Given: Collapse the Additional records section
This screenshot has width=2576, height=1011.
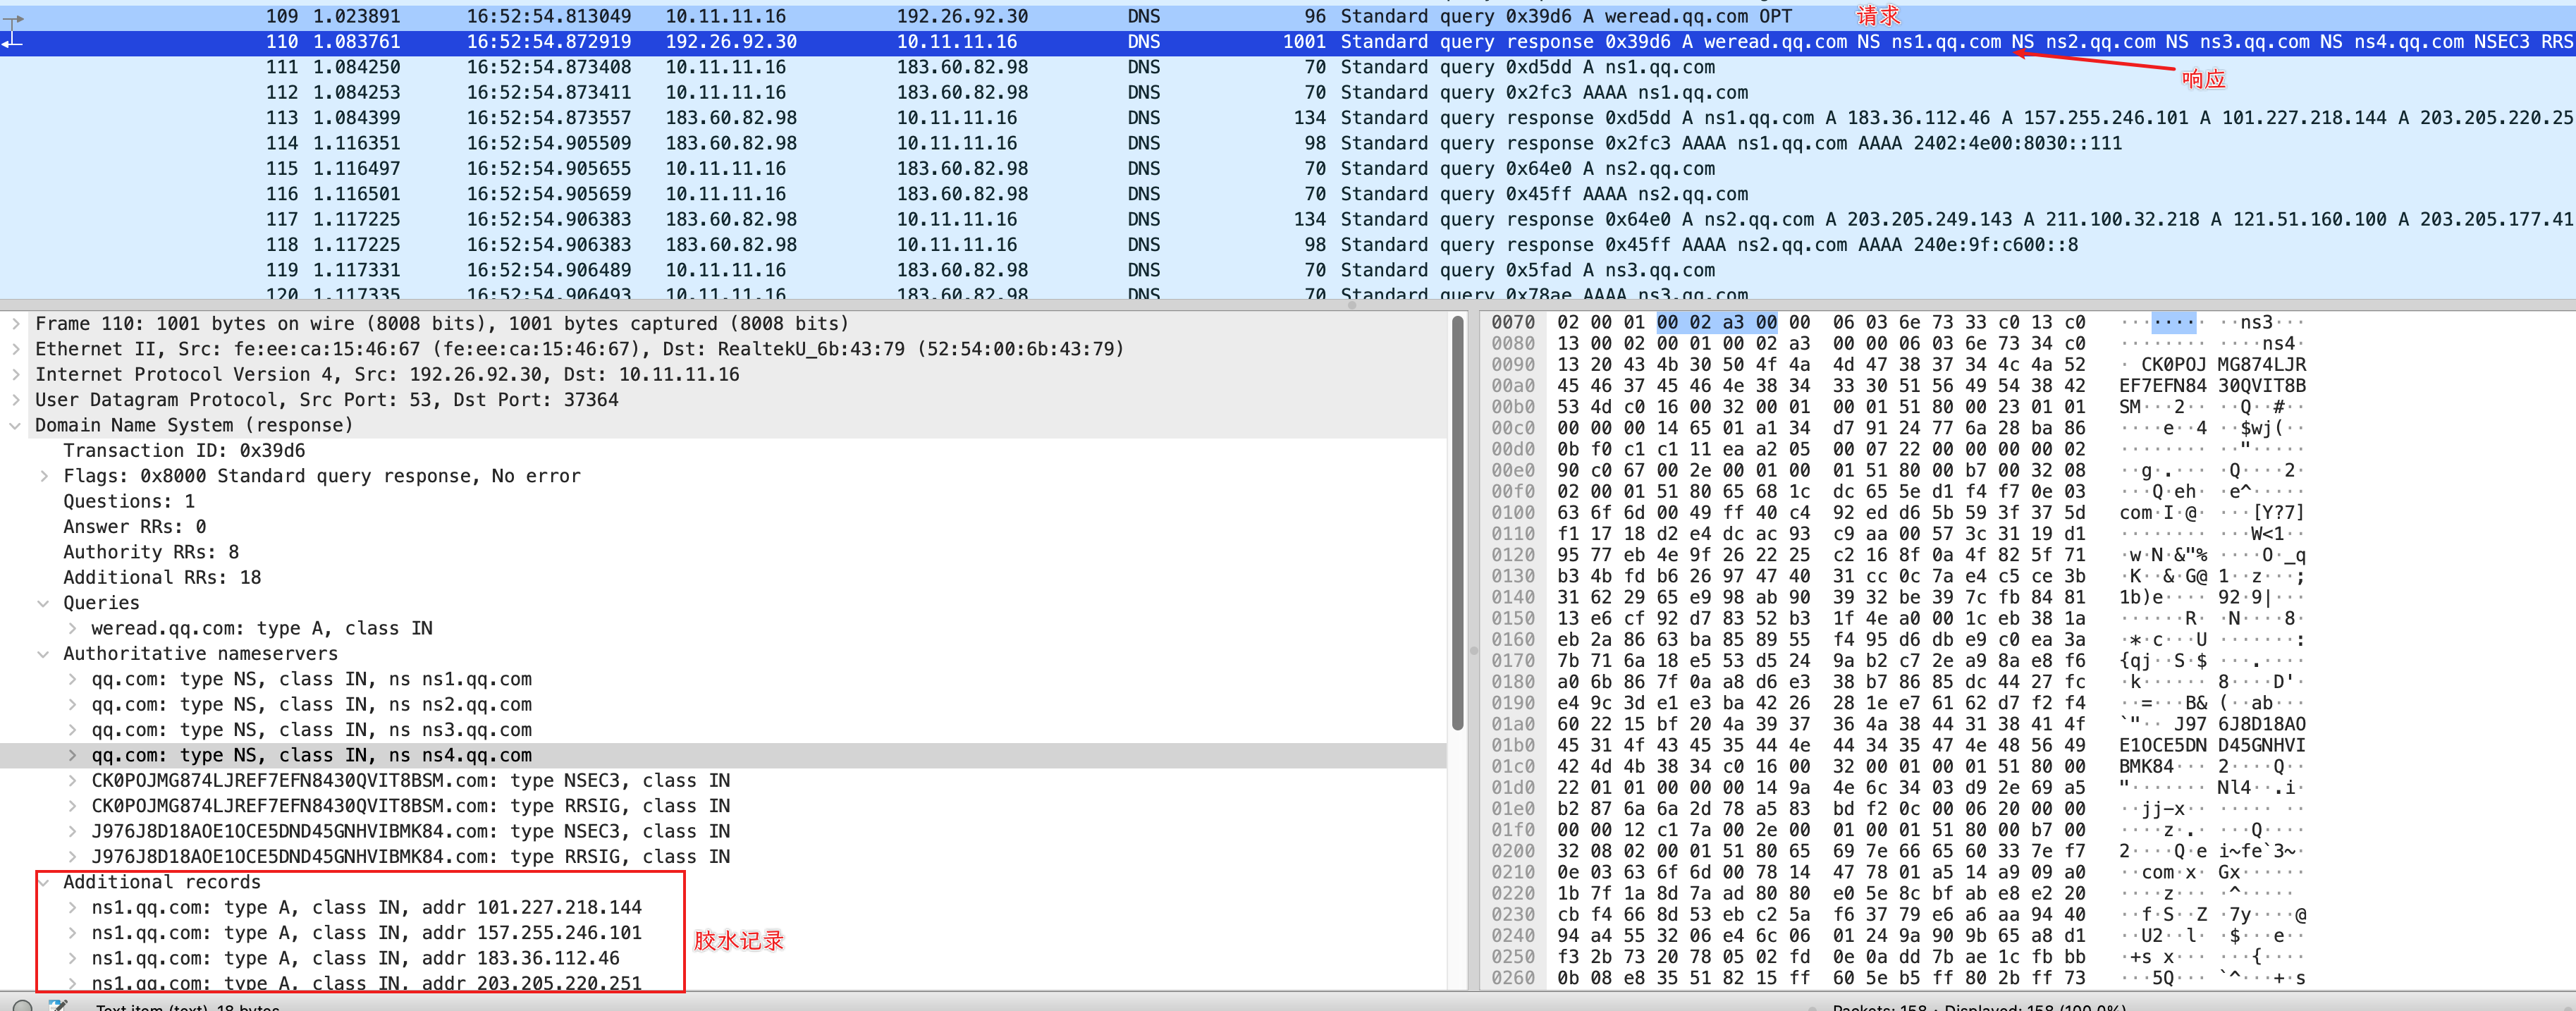Looking at the screenshot, I should 43,882.
